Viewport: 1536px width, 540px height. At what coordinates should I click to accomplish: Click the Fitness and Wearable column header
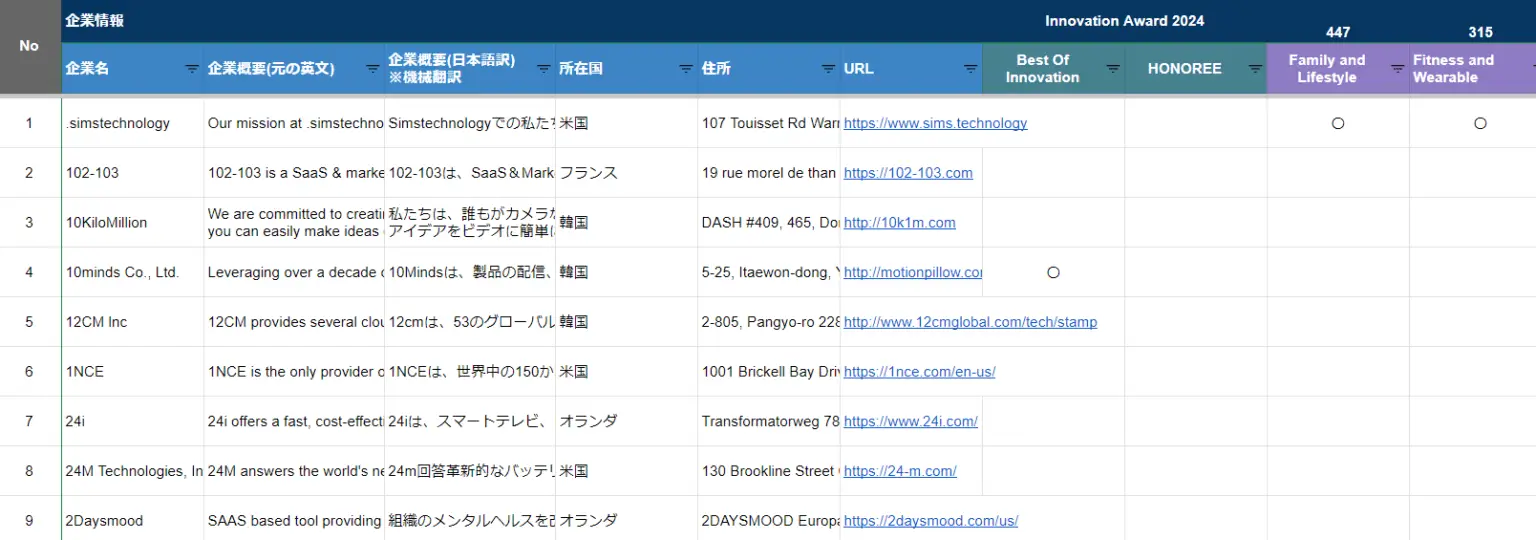point(1453,69)
